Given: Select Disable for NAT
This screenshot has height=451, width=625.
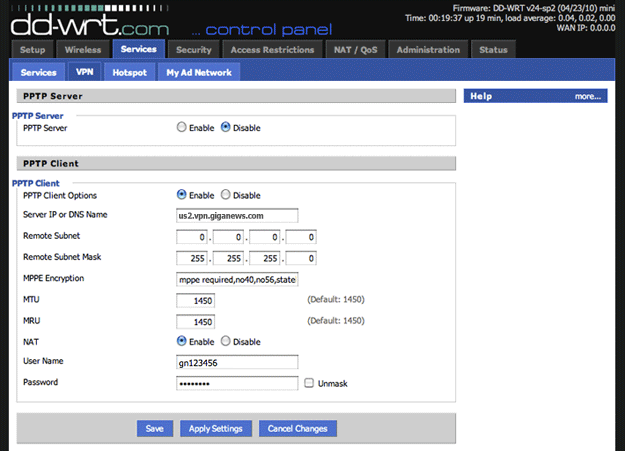Looking at the screenshot, I should pos(226,341).
